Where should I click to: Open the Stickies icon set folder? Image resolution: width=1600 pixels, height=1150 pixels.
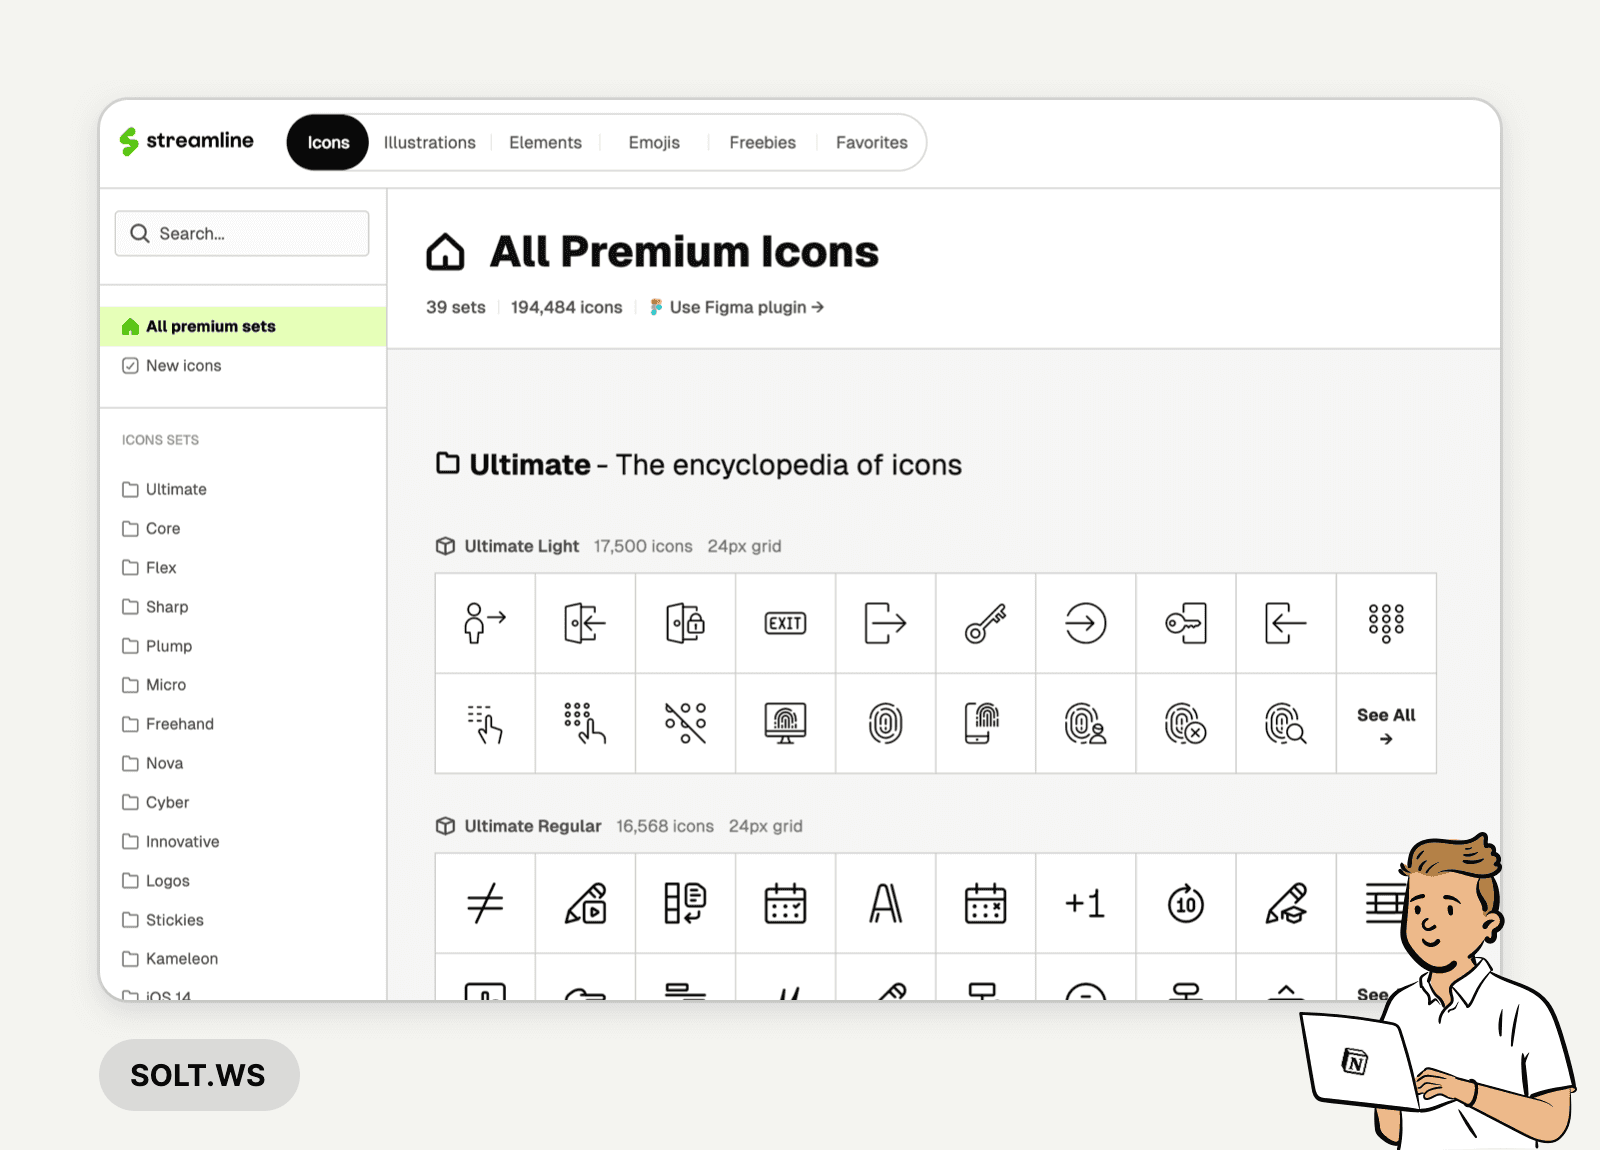coord(163,920)
